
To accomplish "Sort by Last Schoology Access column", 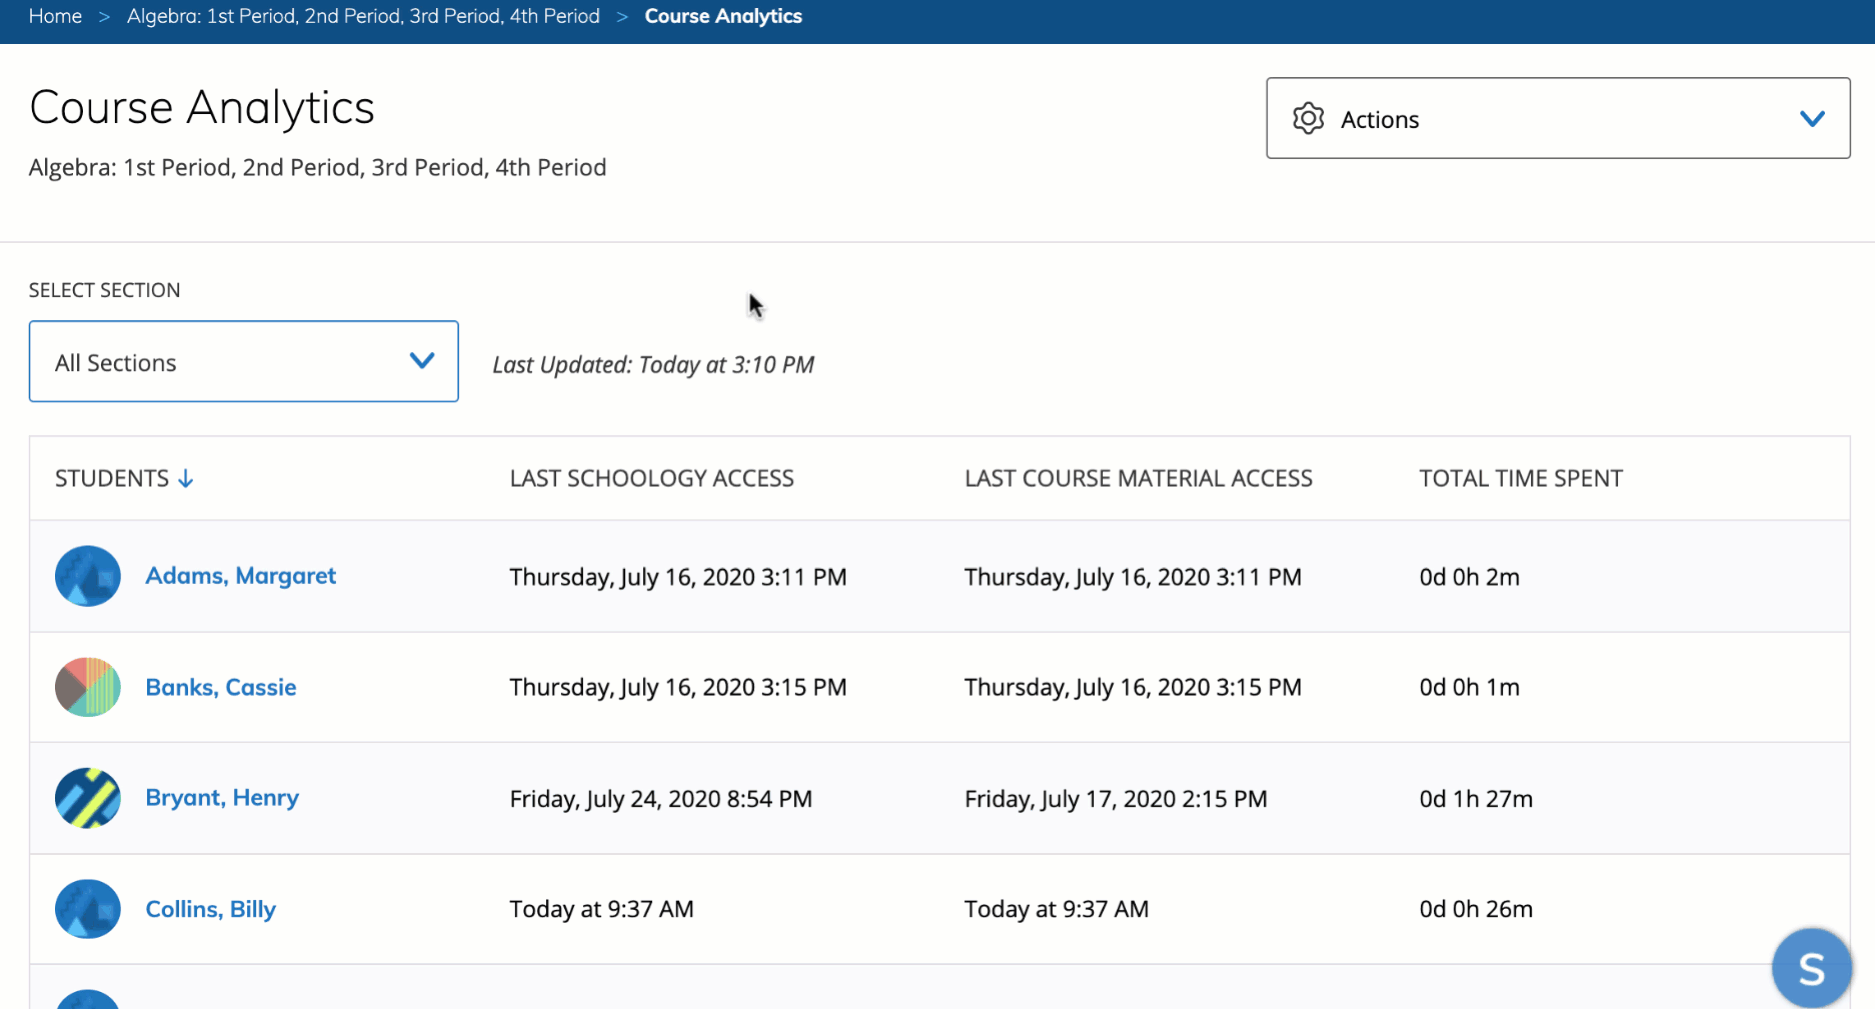I will pos(651,479).
